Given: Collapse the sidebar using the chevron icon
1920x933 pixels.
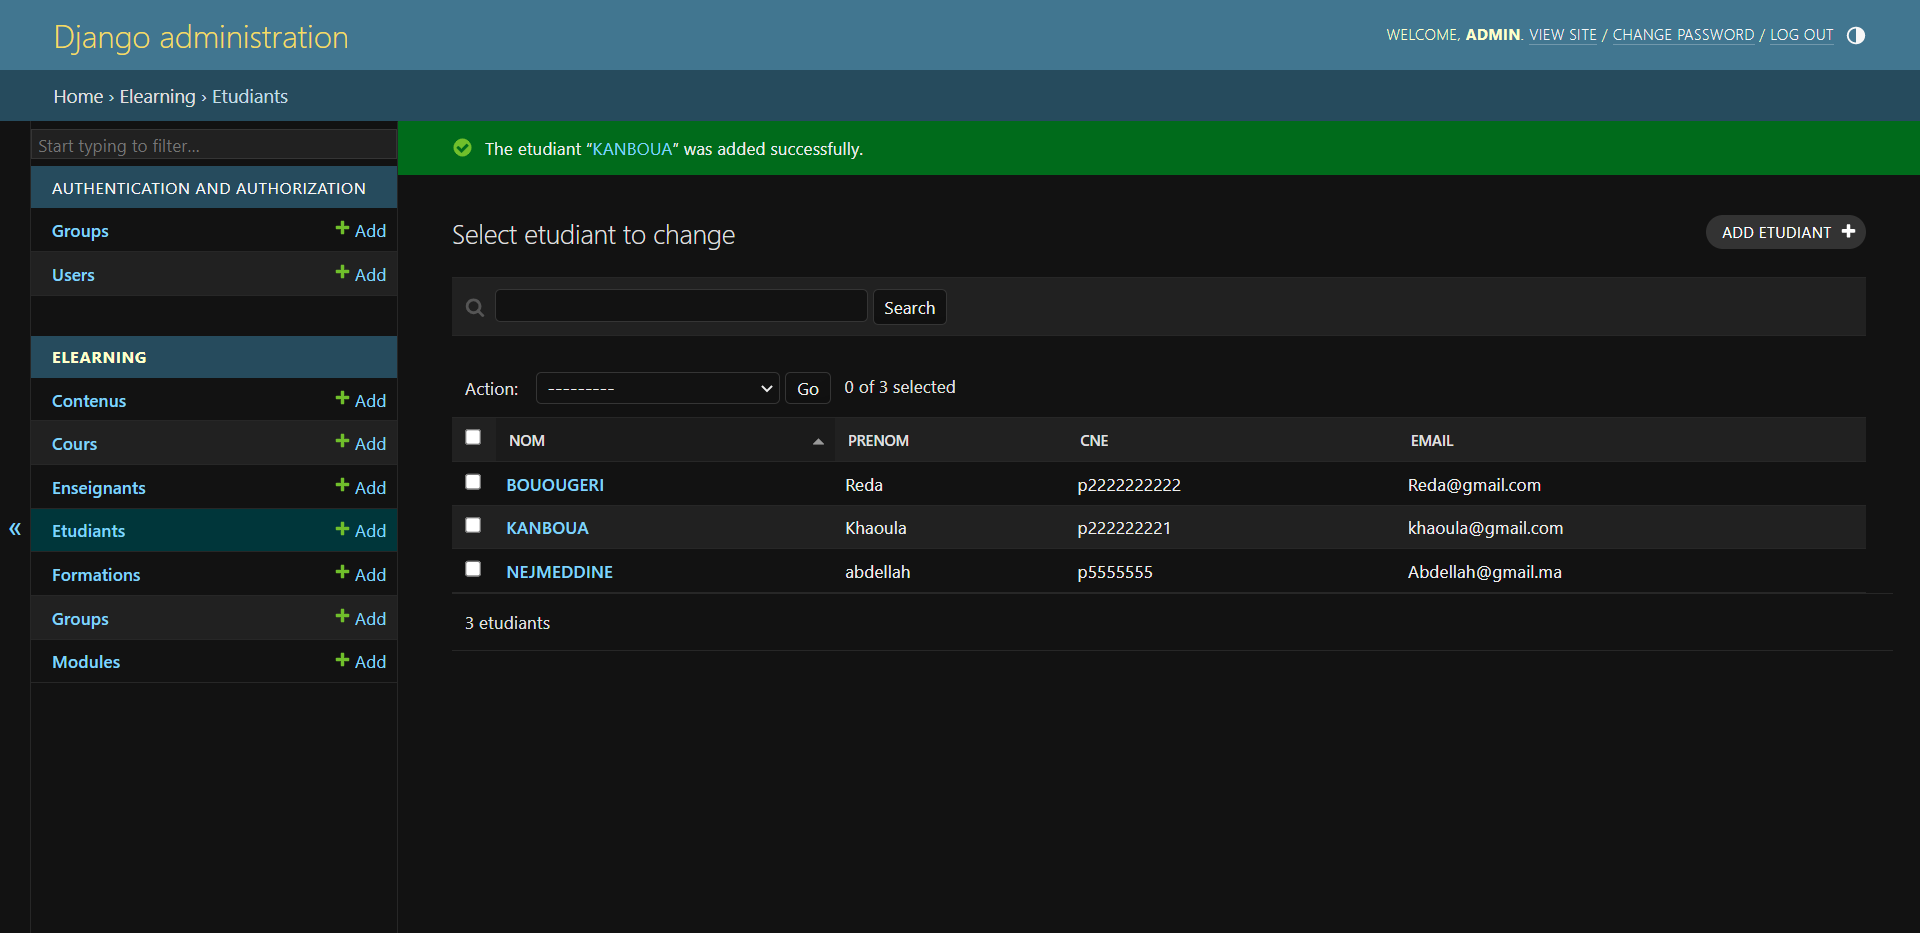Looking at the screenshot, I should tap(15, 529).
